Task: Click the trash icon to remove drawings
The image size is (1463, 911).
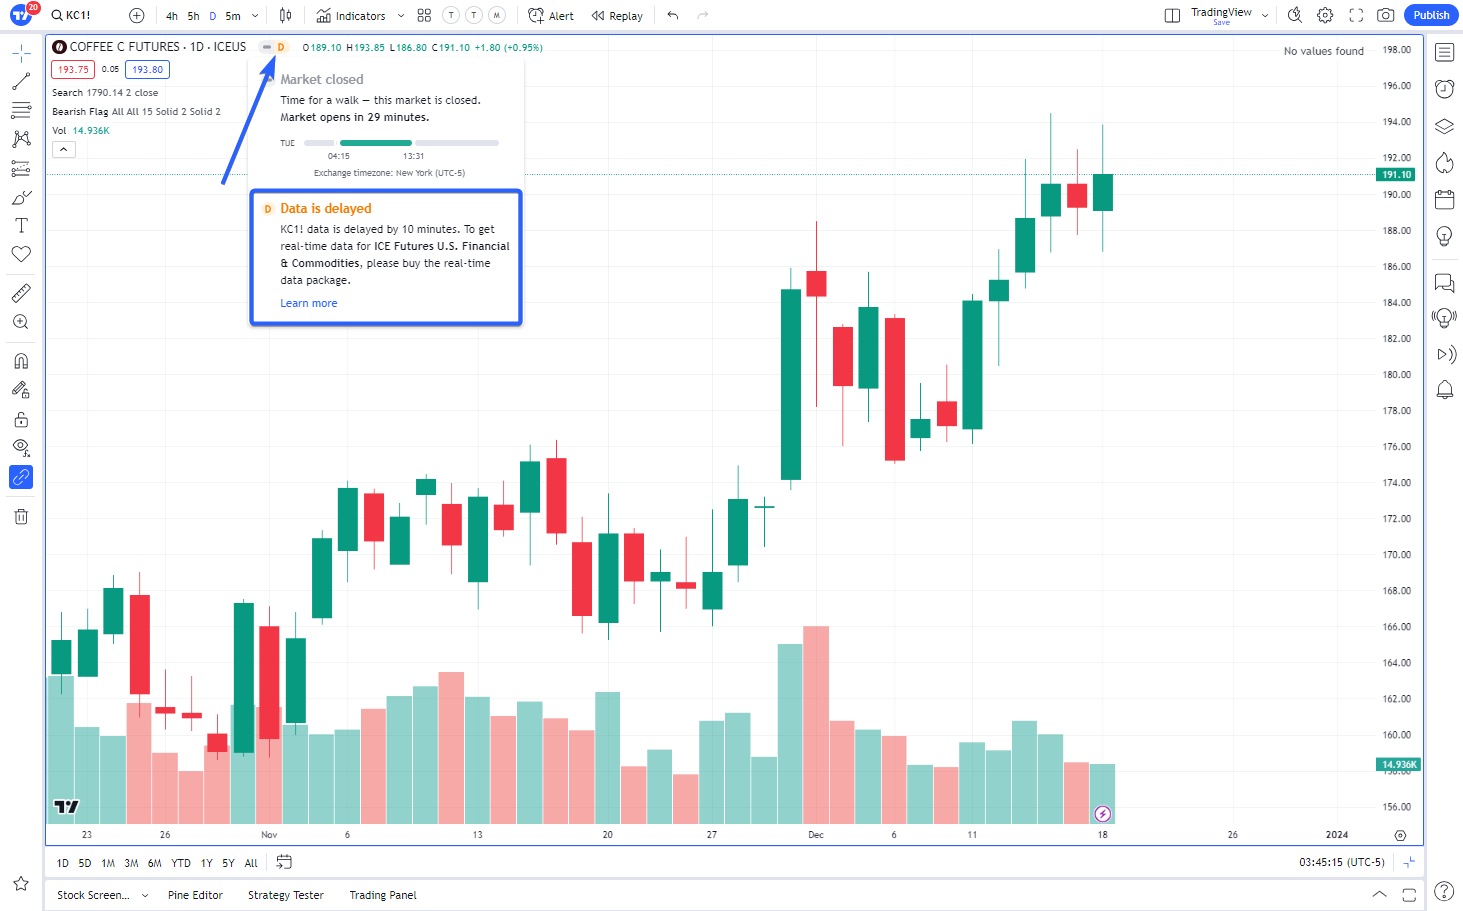Action: [21, 516]
